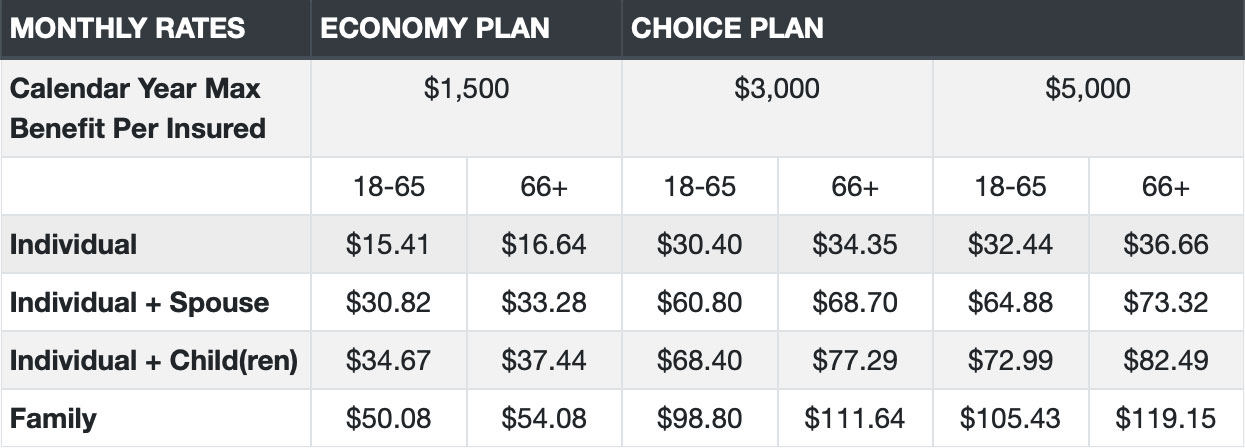Click the $77.29 Individual + Child(ren) rate
The image size is (1245, 448).
[x=855, y=360]
